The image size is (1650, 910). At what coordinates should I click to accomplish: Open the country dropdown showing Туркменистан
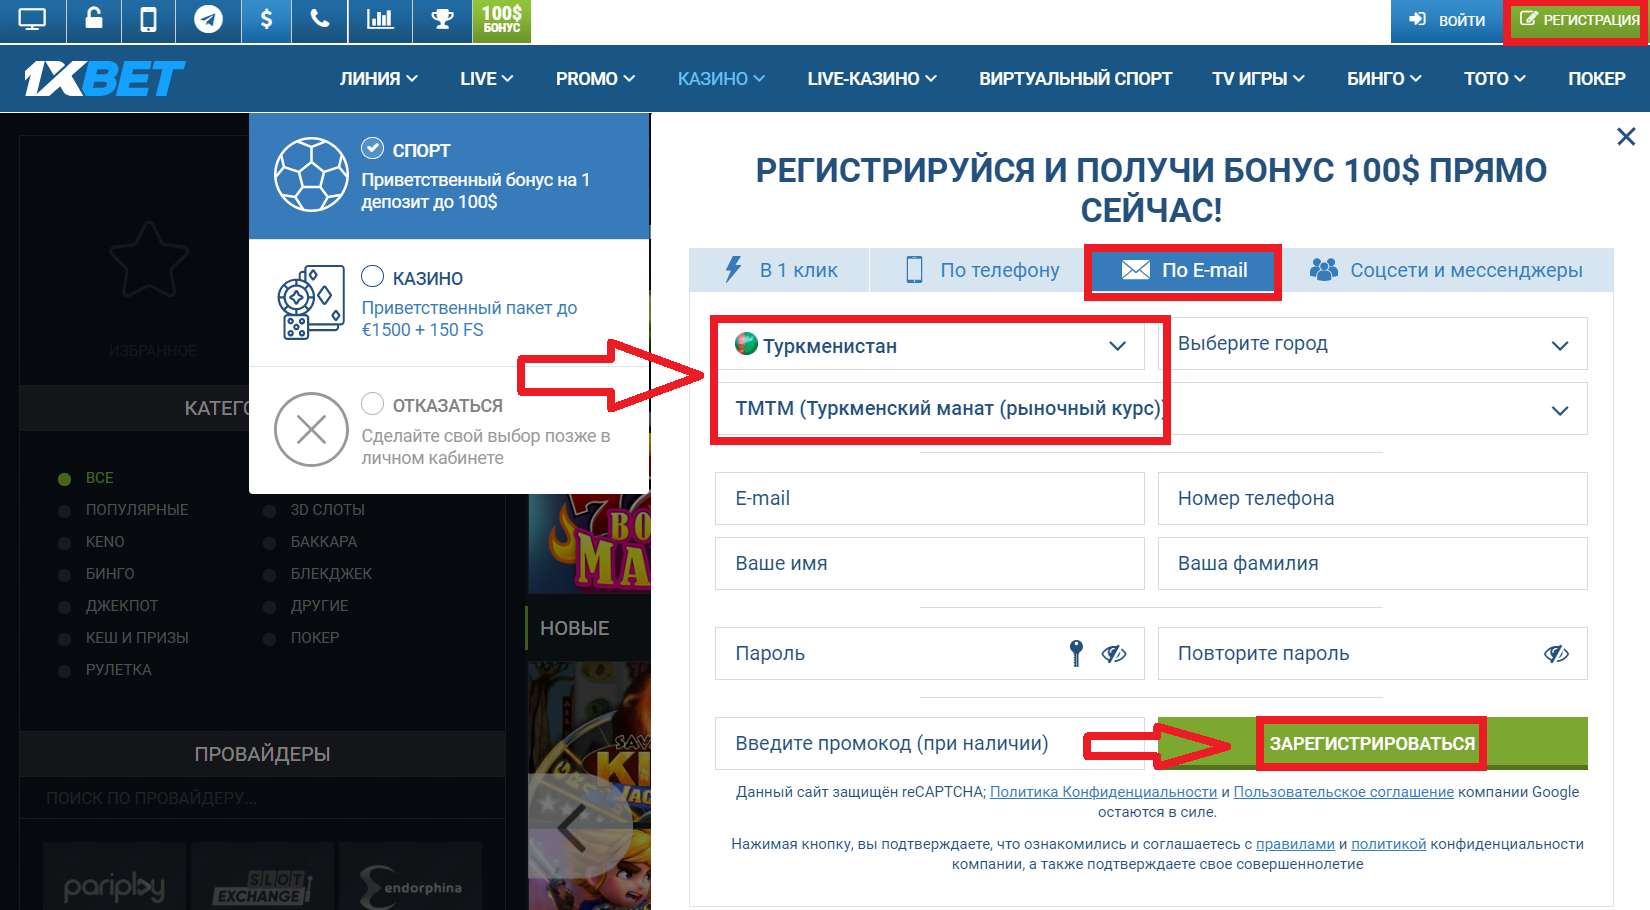click(x=930, y=345)
